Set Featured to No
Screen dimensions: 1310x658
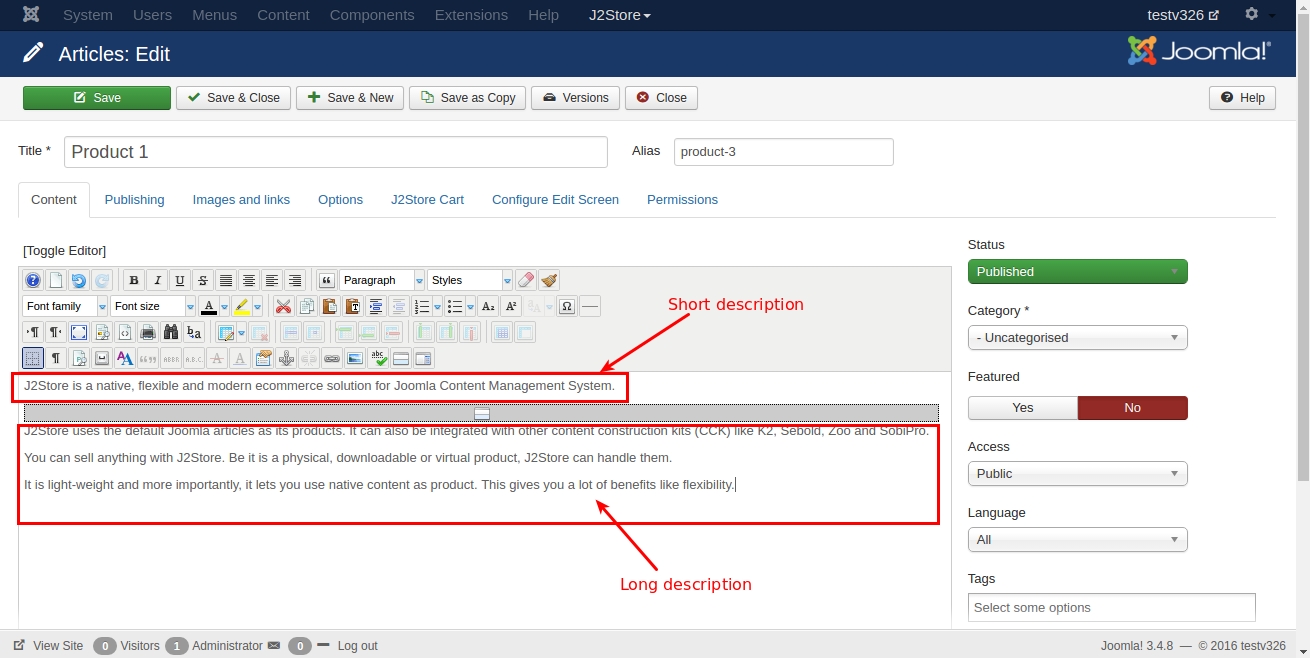coord(1132,408)
